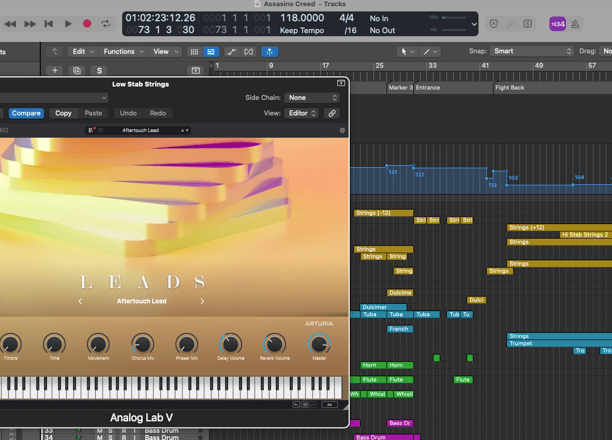
Task: Click the Reverb Volume knob
Action: [275, 344]
